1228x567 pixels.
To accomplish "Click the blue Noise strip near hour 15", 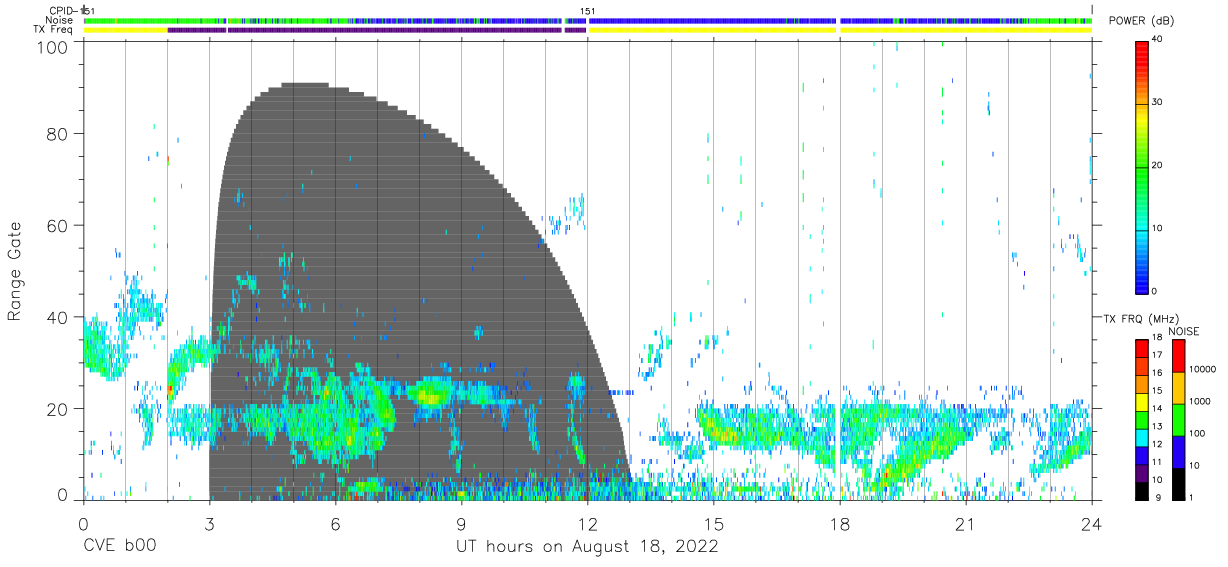I will coord(713,20).
